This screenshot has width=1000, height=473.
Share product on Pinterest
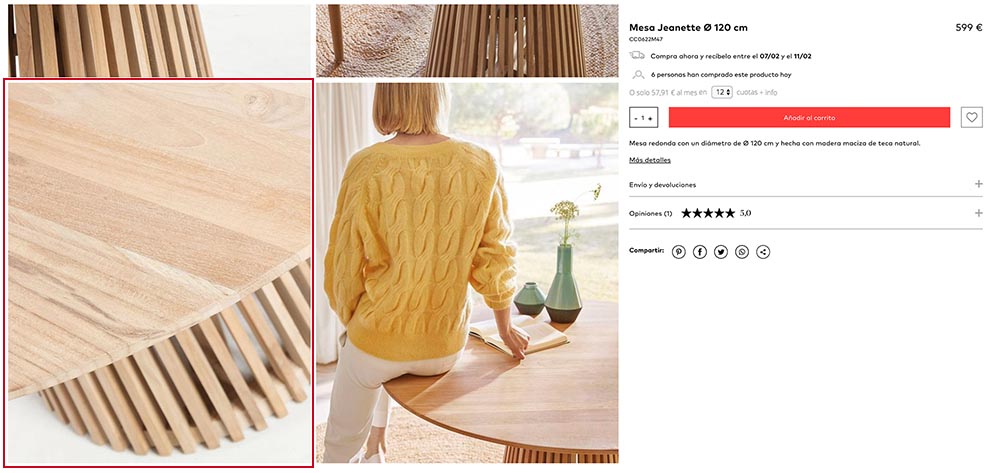click(679, 252)
